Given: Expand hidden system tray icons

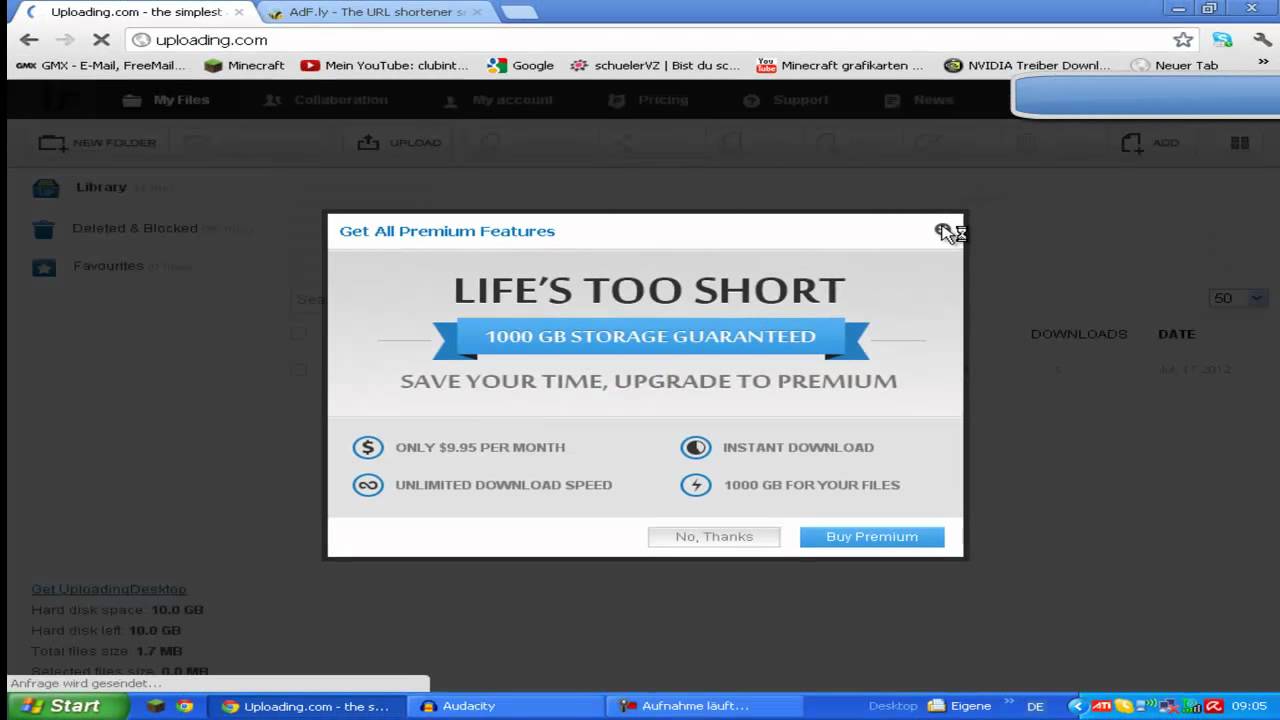Looking at the screenshot, I should 1076,706.
